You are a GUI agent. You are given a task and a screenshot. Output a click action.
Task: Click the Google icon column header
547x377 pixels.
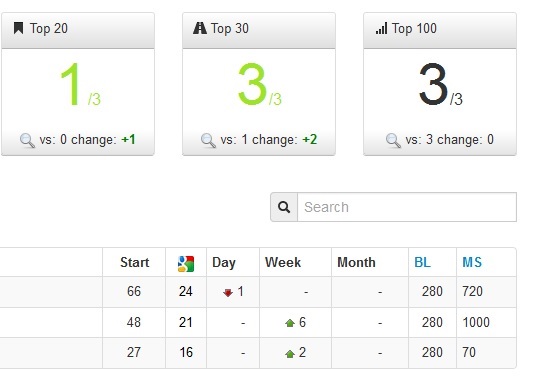pyautogui.click(x=186, y=264)
